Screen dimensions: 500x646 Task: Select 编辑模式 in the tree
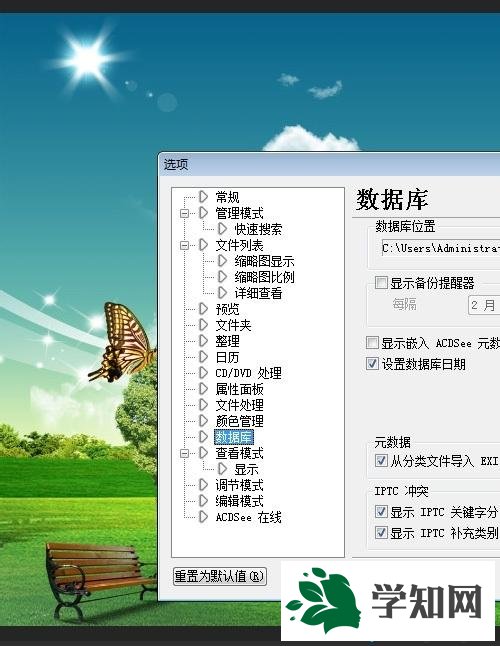tap(239, 501)
